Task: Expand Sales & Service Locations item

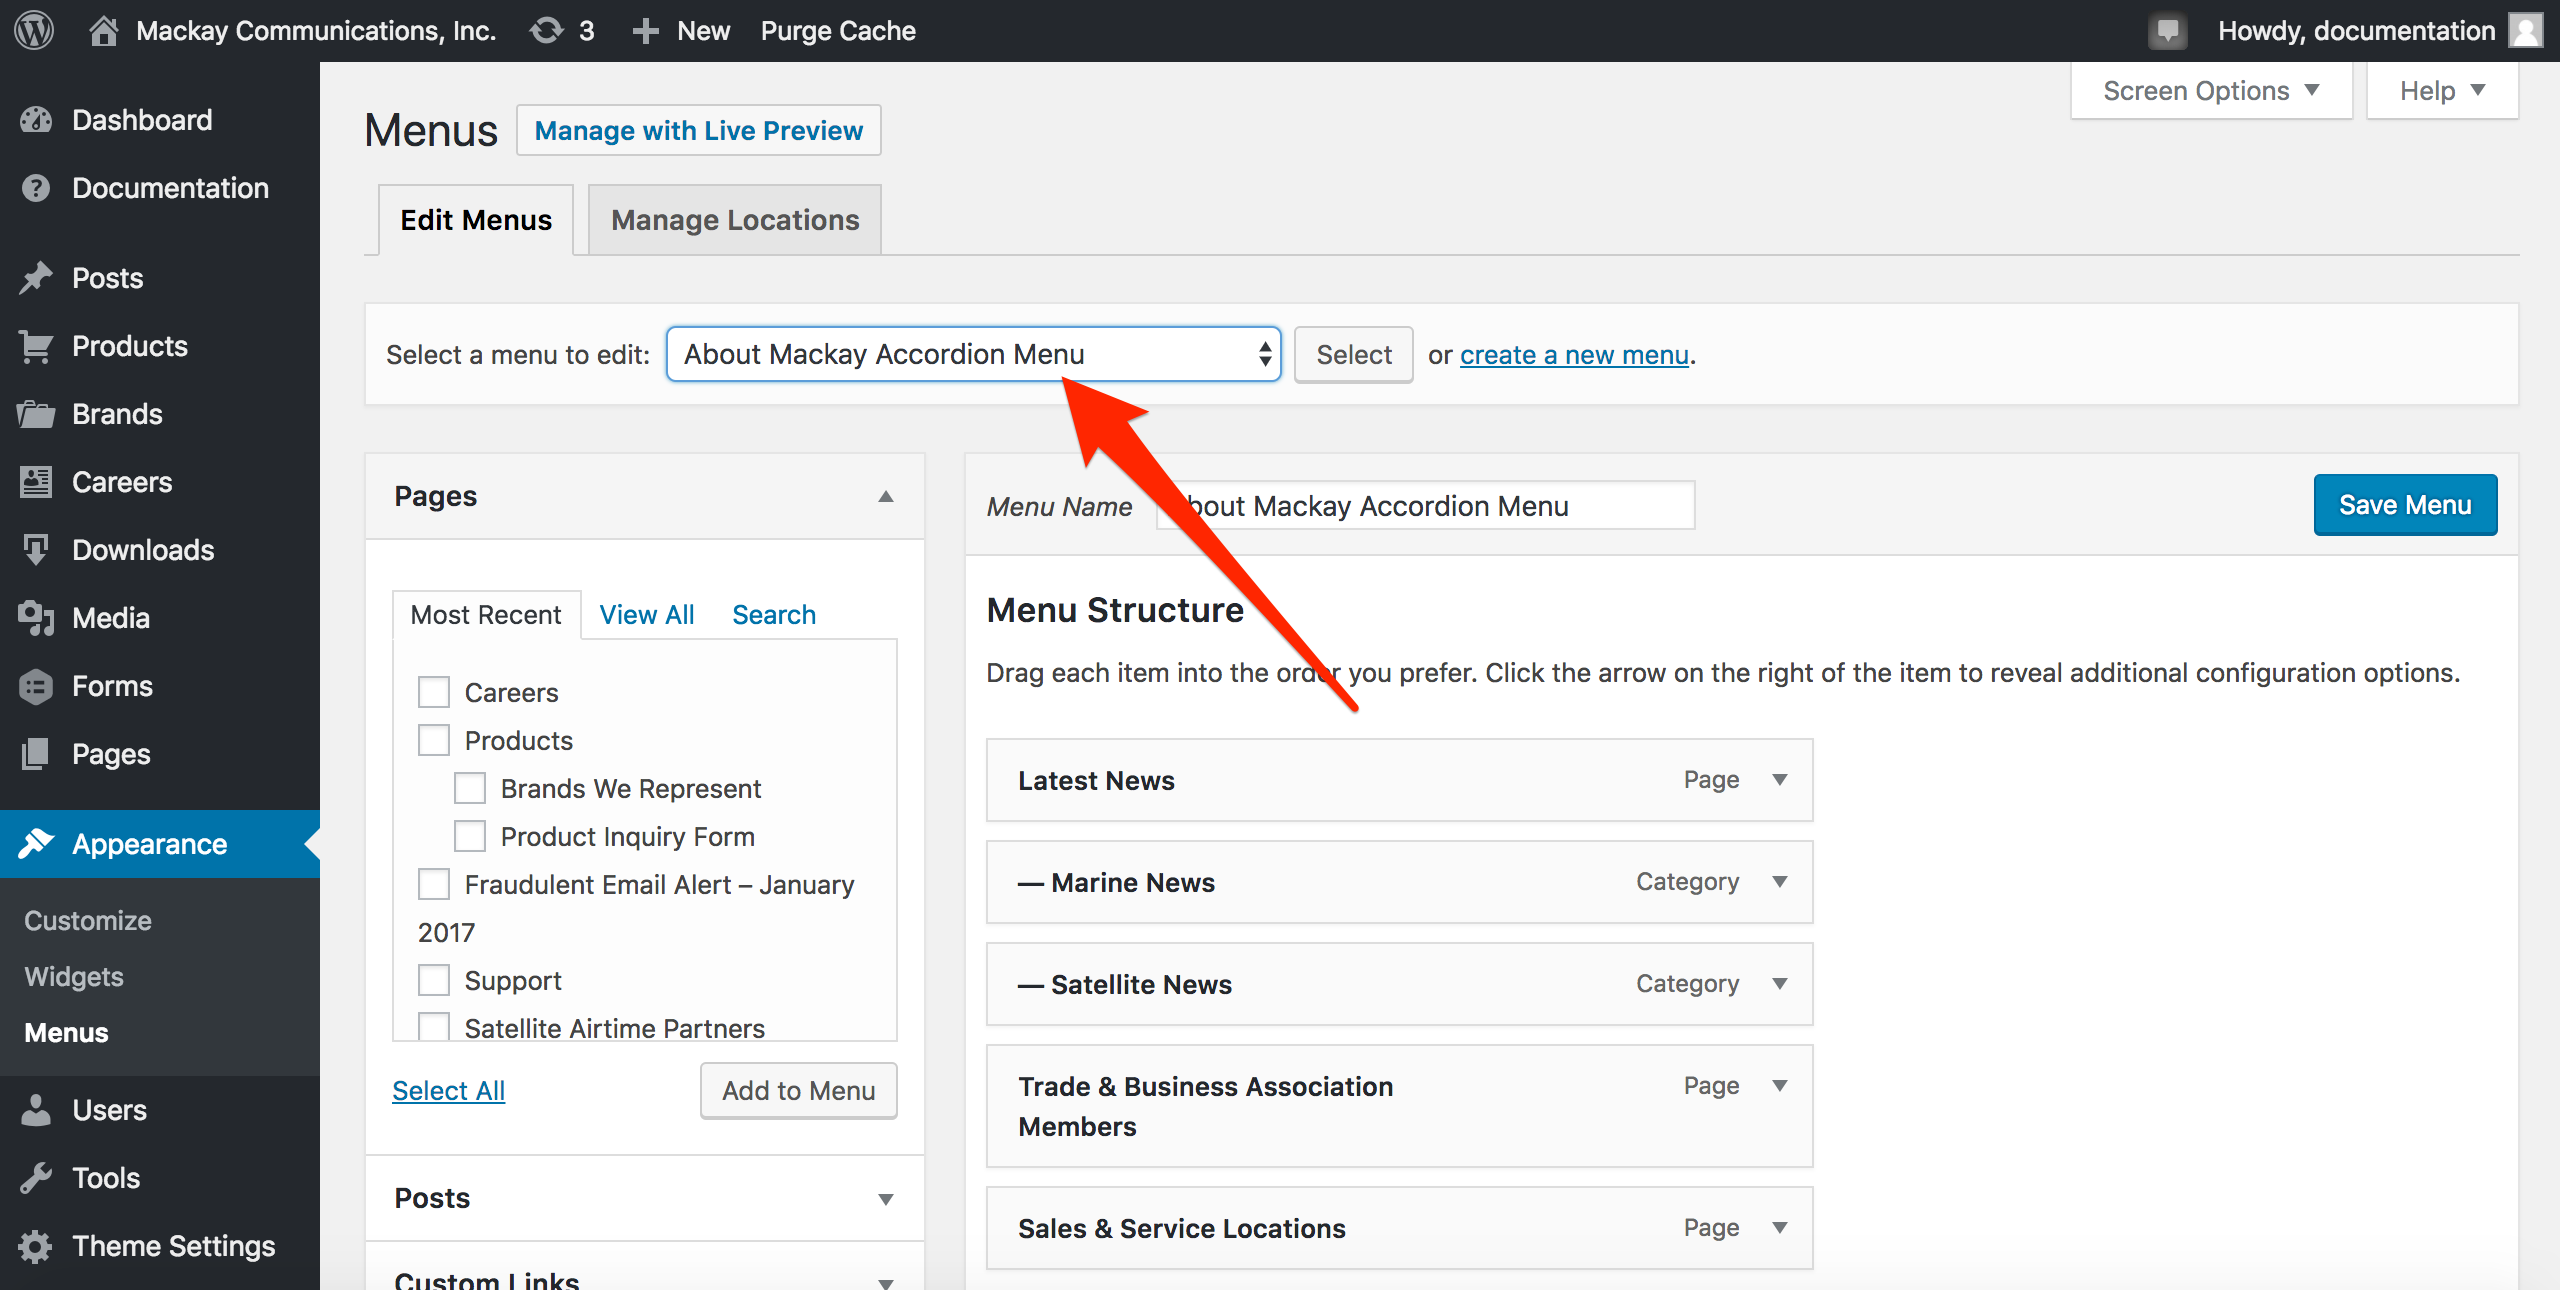Action: pos(1780,1228)
